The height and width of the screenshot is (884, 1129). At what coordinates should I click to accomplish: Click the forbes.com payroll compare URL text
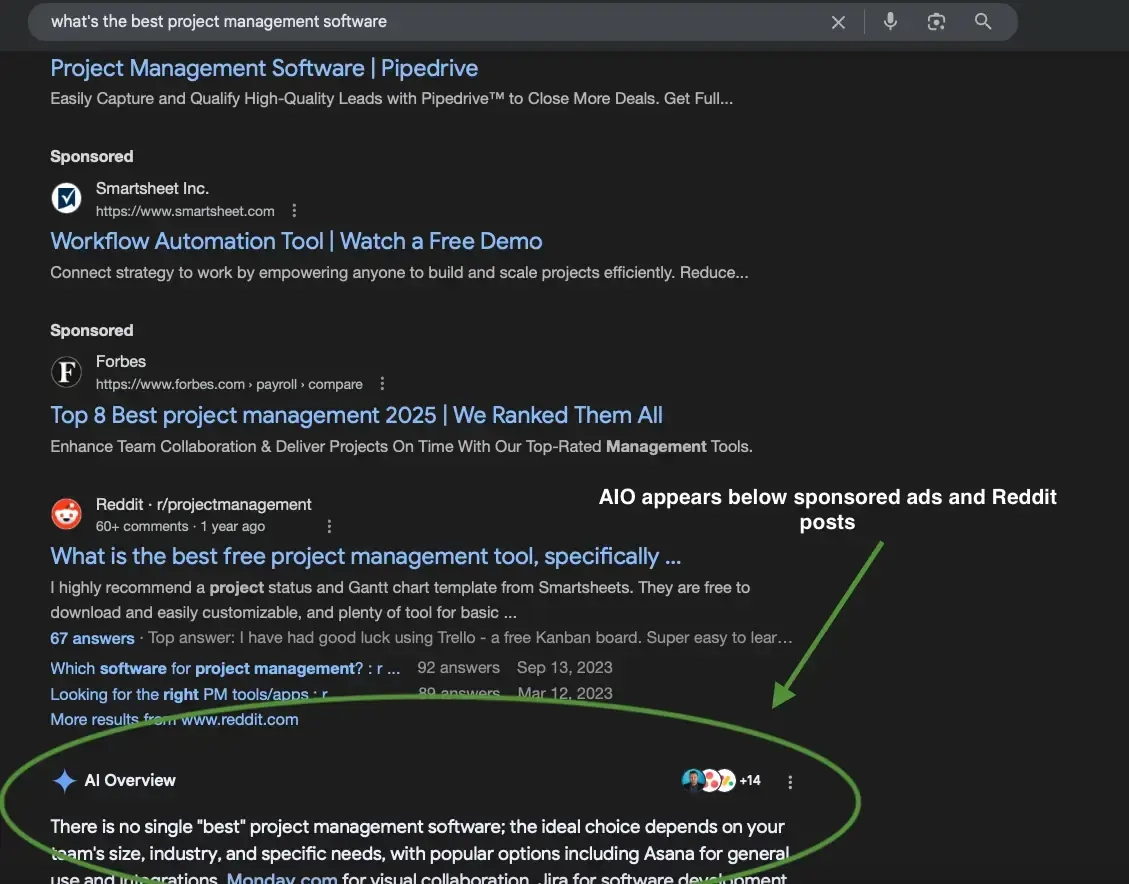[x=229, y=384]
